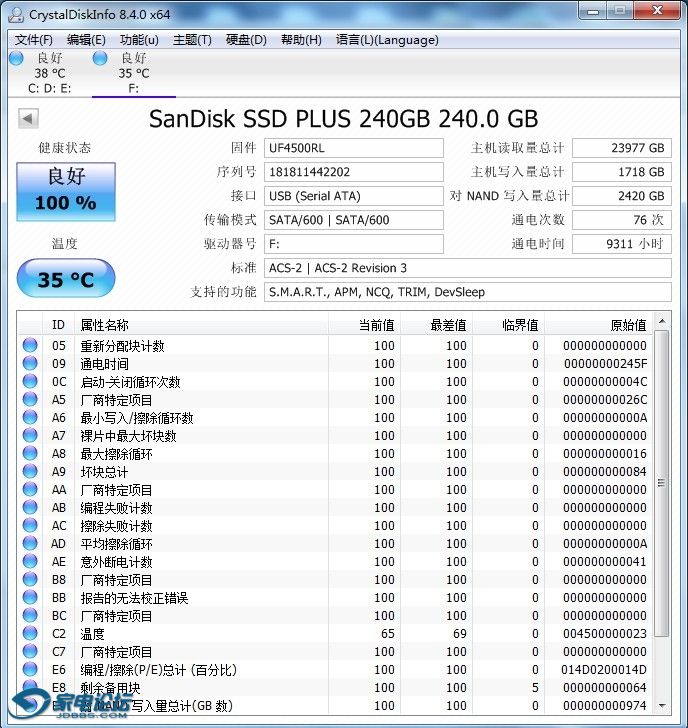
Task: Click the firmware field UF4500RL
Action: (x=354, y=148)
